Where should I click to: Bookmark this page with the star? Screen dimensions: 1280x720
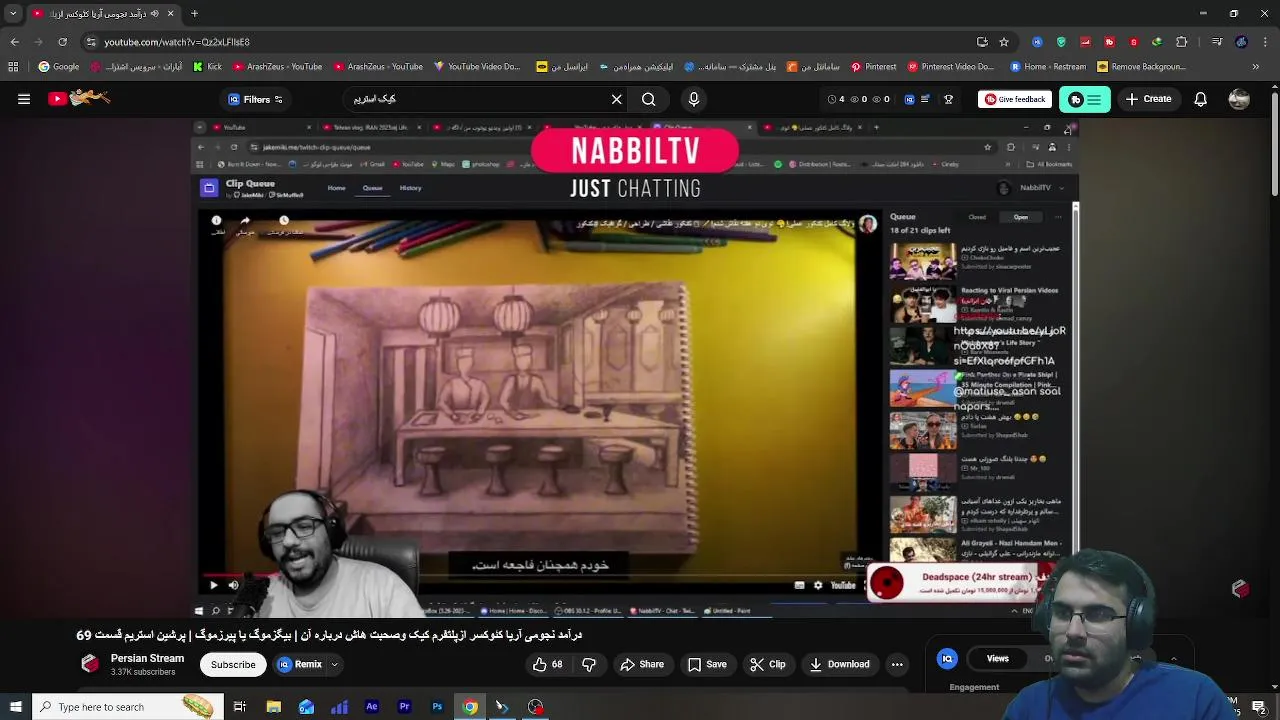point(1004,42)
